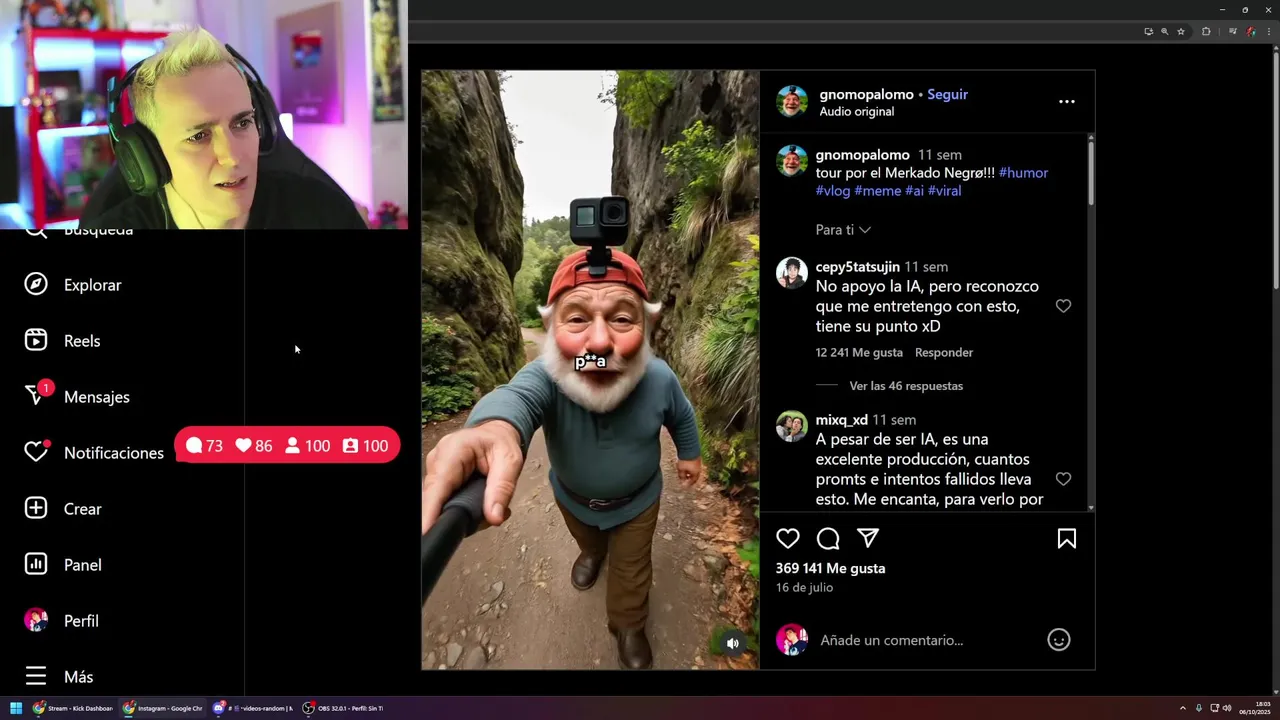Open gnomopalomo profile from post header
This screenshot has width=1280, height=720.
click(x=866, y=94)
